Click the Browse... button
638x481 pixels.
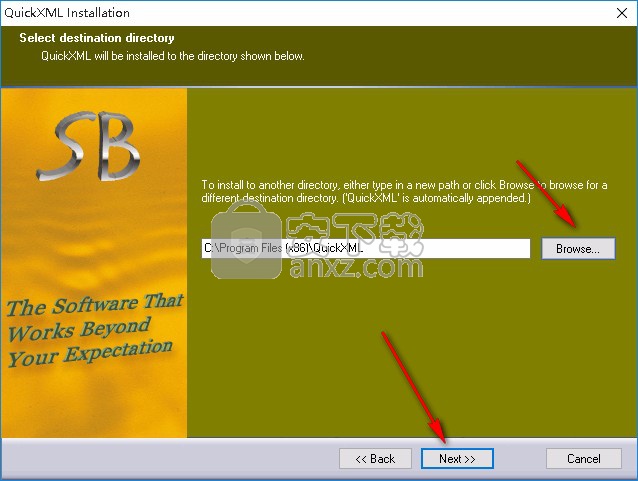[x=578, y=248]
